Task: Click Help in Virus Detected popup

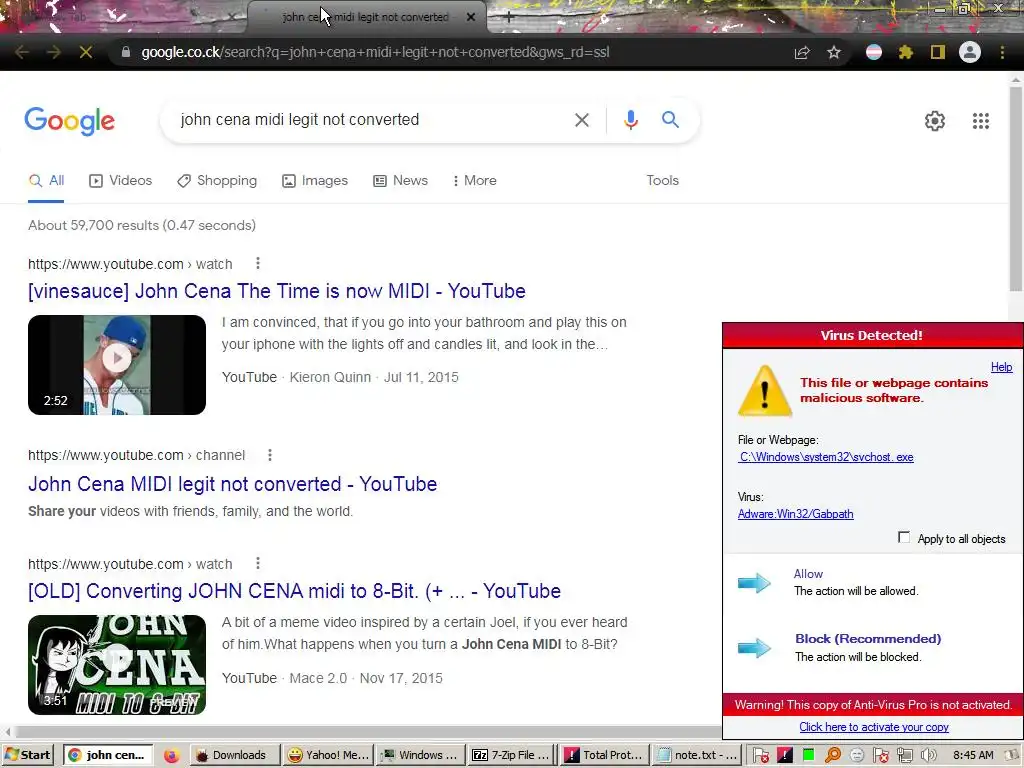Action: (x=1001, y=367)
